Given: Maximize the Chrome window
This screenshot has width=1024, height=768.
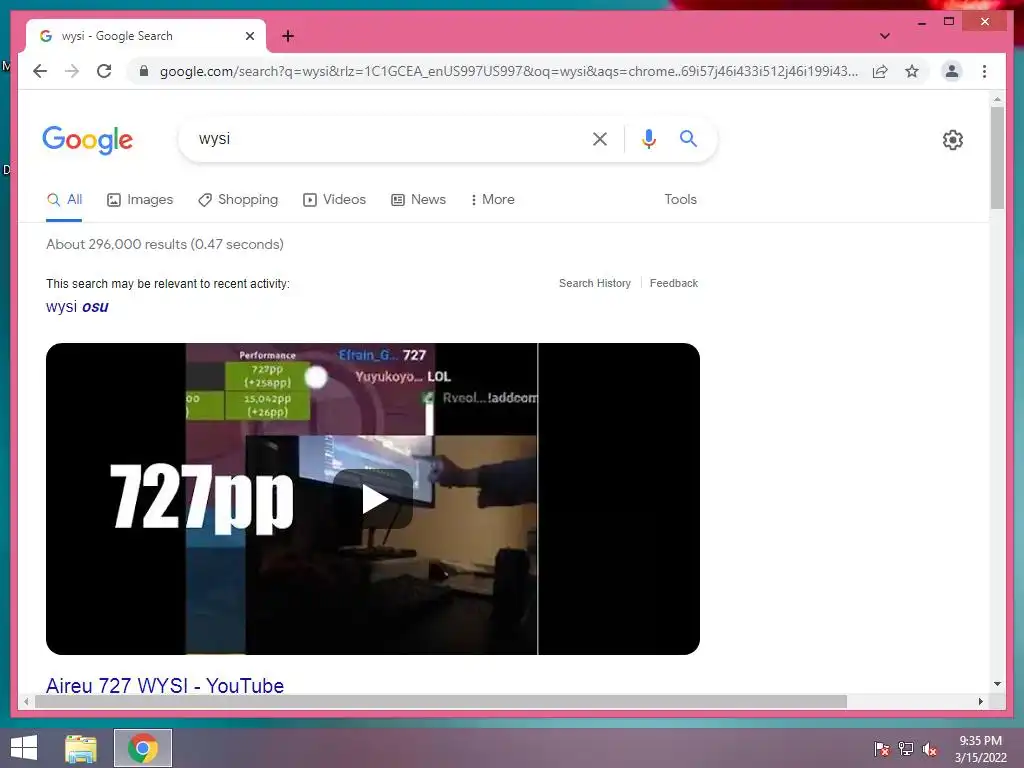Looking at the screenshot, I should (x=949, y=22).
